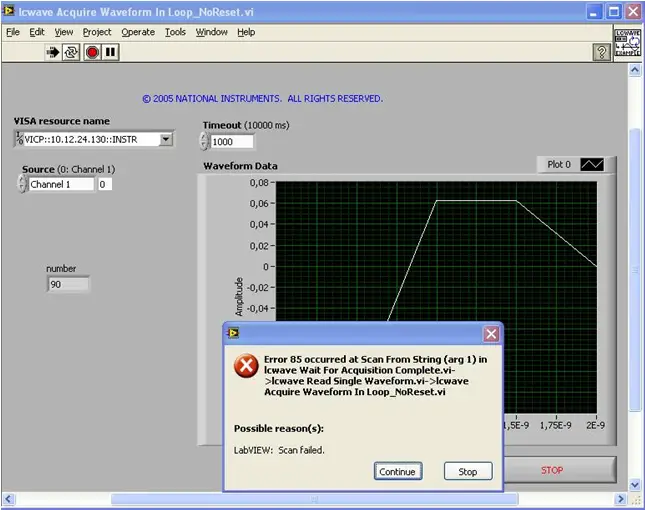Click the 1,75E-9 time axis value
645x510 pixels.
[x=555, y=425]
